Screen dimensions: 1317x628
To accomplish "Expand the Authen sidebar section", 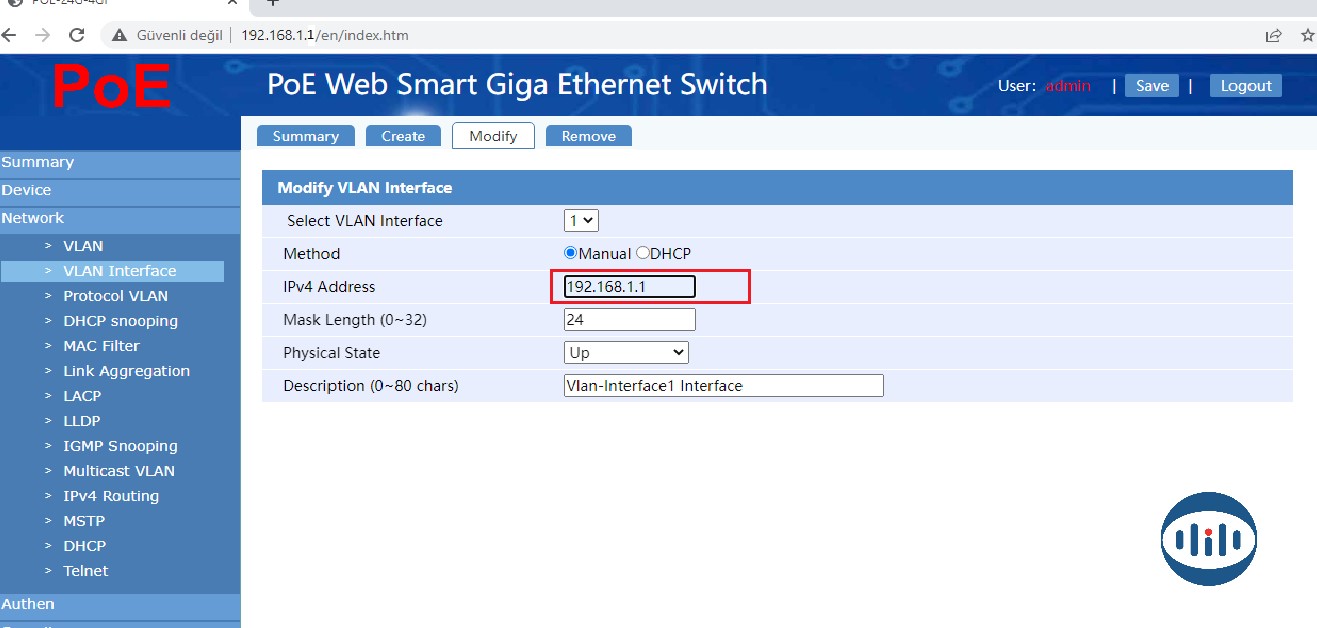I will [x=28, y=604].
